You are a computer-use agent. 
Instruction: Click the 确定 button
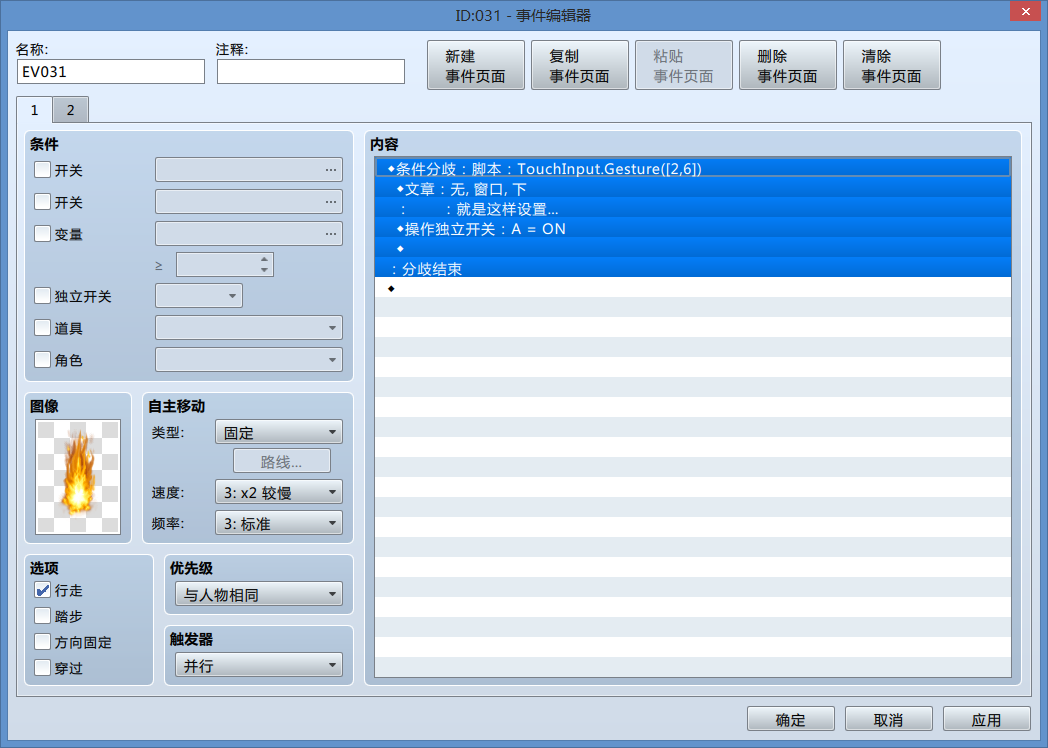(791, 719)
